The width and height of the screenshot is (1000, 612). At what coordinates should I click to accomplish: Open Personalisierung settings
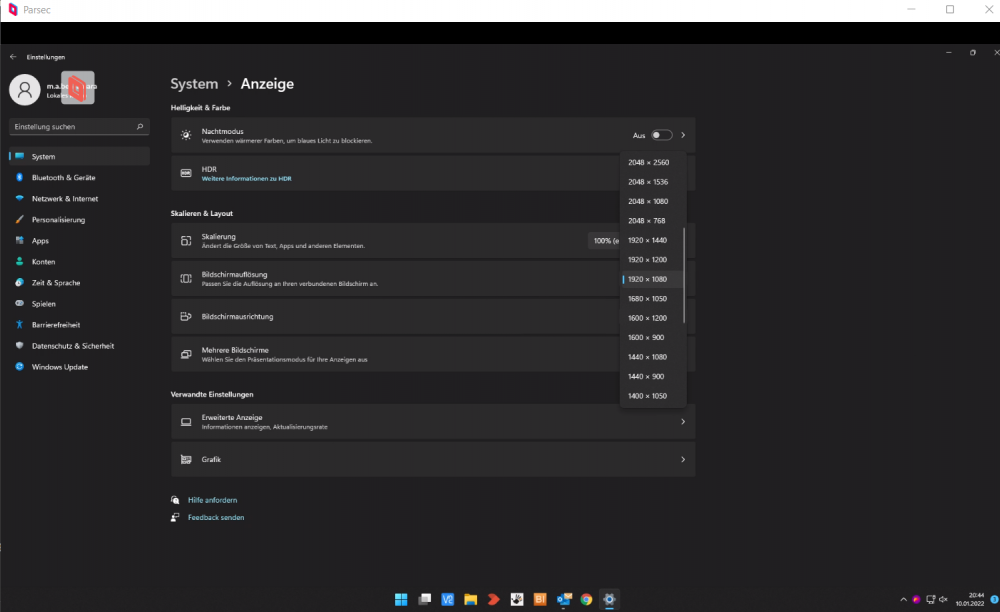[80, 219]
